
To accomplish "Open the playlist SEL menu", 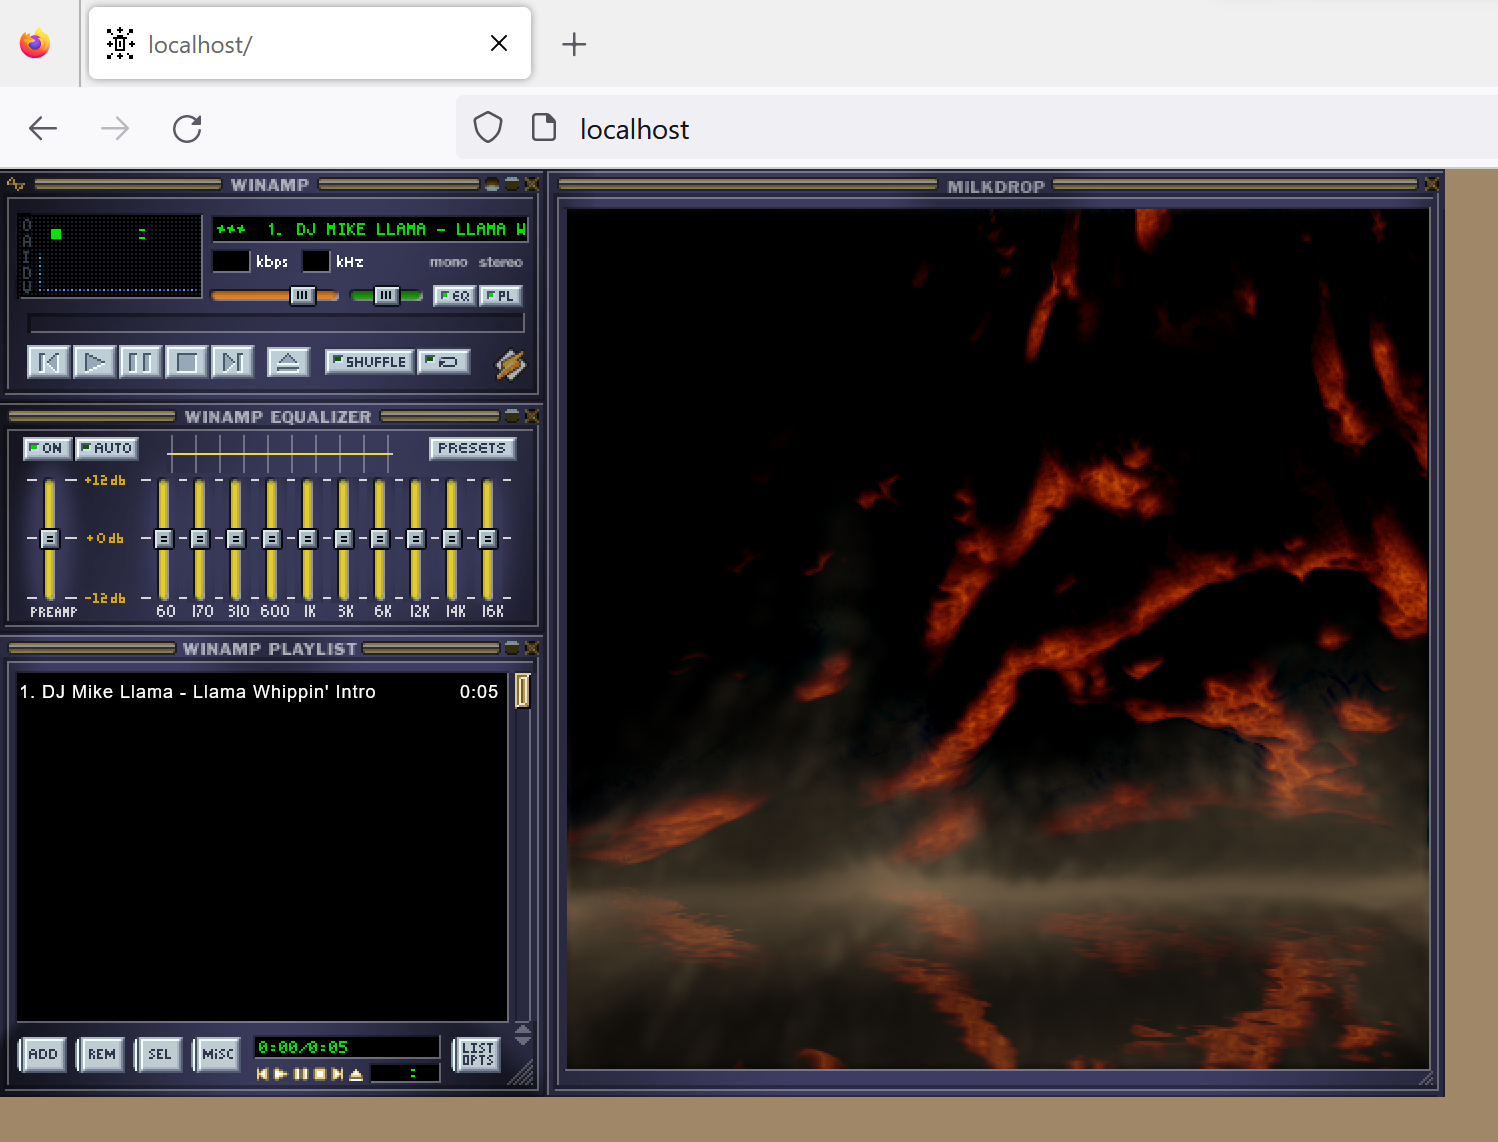I will (x=159, y=1054).
